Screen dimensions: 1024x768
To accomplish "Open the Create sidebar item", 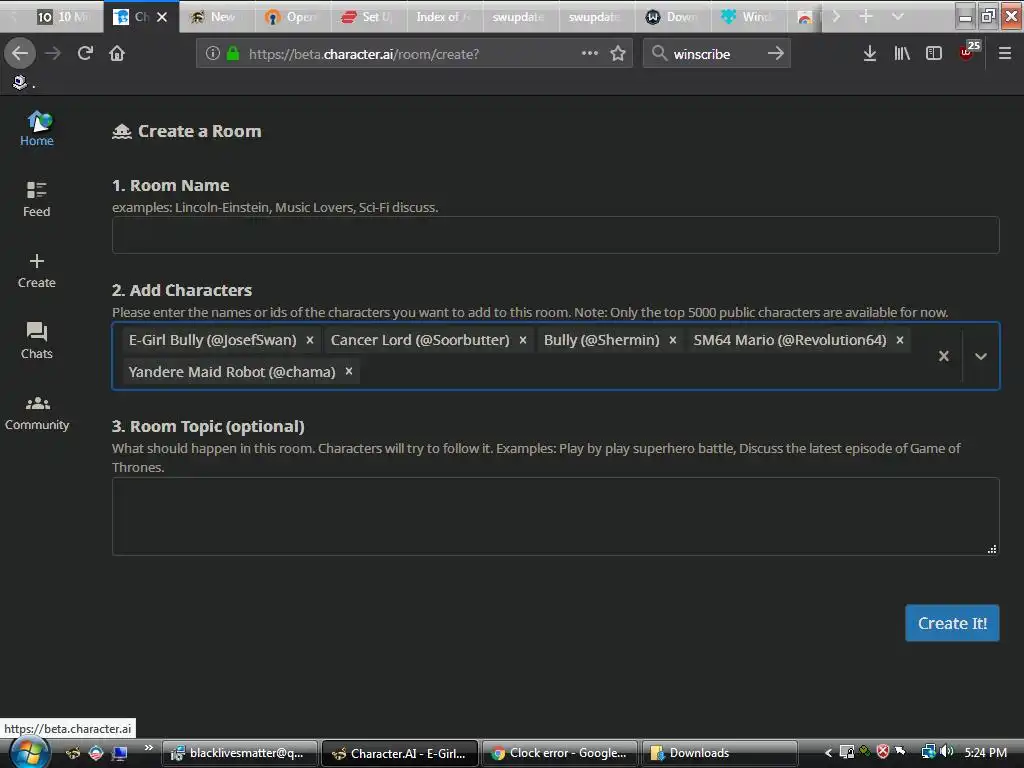I will [37, 270].
